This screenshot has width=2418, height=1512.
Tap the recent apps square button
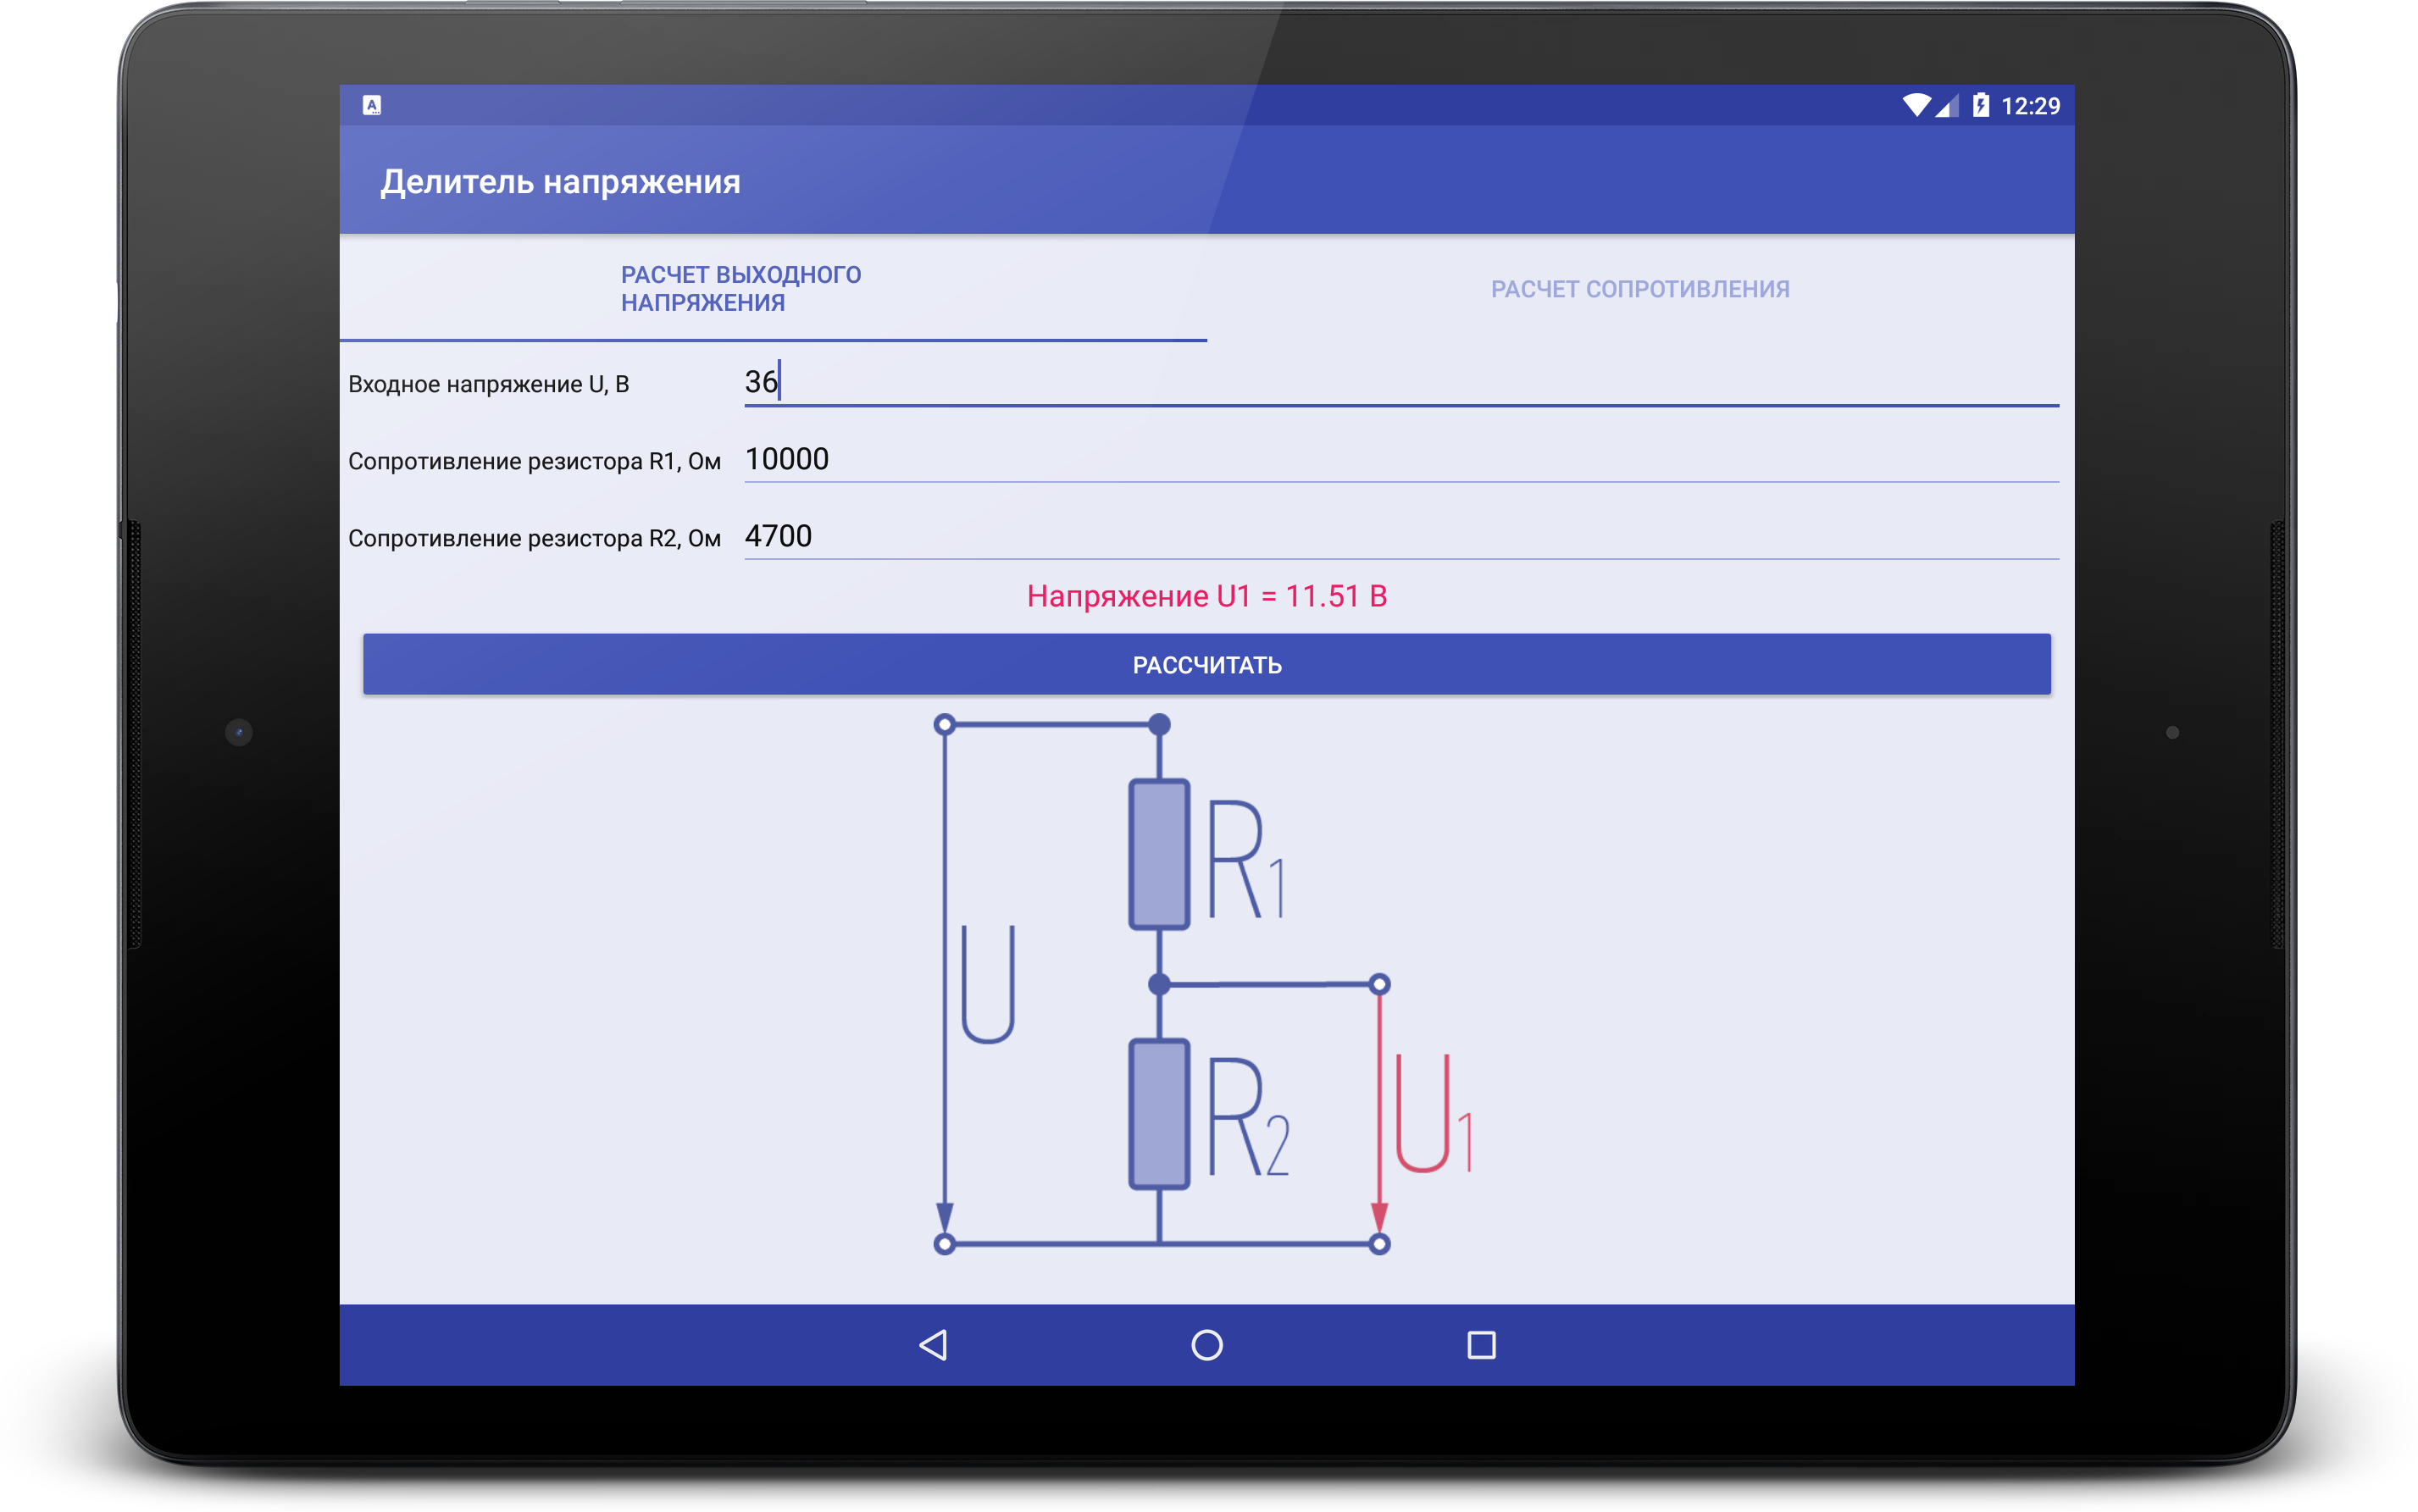coord(1481,1345)
